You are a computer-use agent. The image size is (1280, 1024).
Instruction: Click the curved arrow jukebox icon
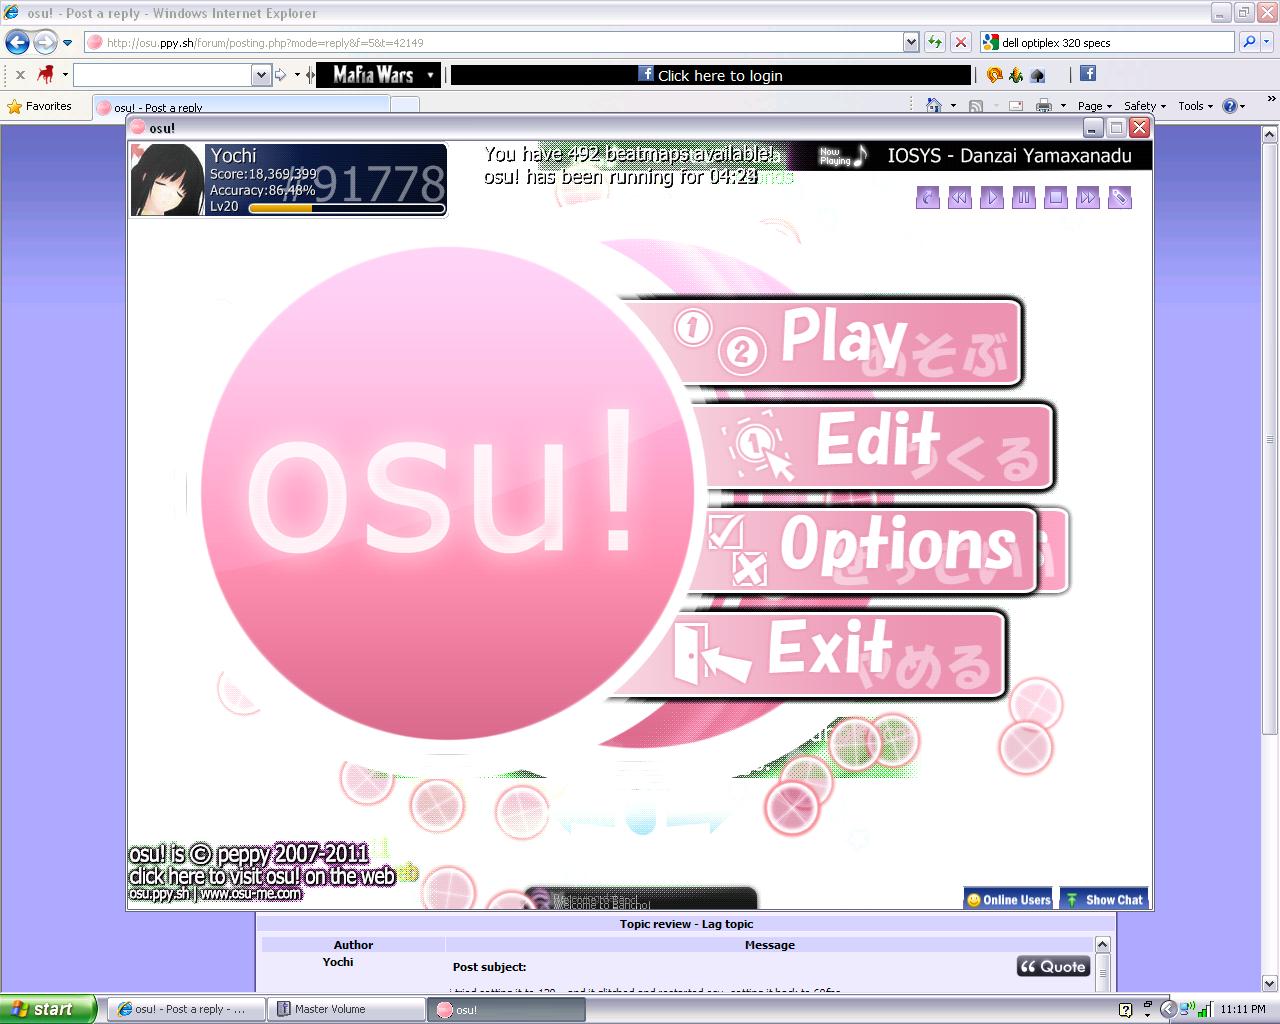coord(927,198)
